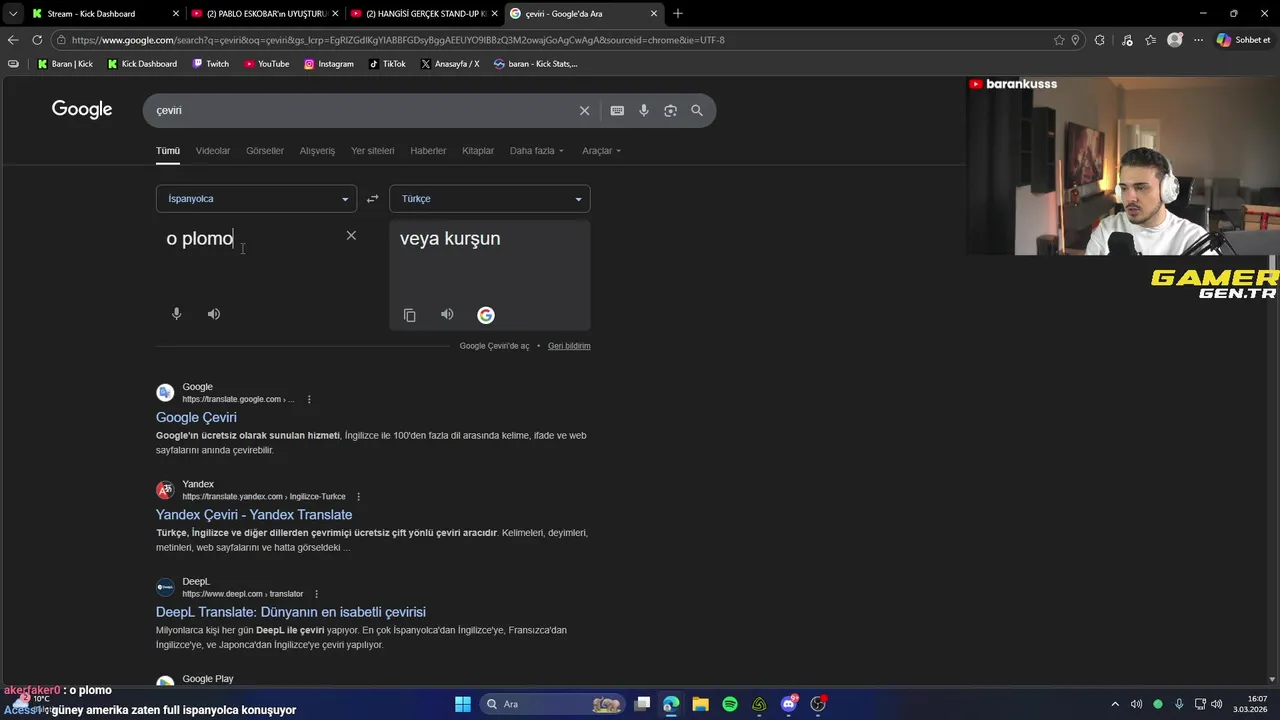Select the Tümü search tab
Image resolution: width=1280 pixels, height=720 pixels.
tap(168, 151)
